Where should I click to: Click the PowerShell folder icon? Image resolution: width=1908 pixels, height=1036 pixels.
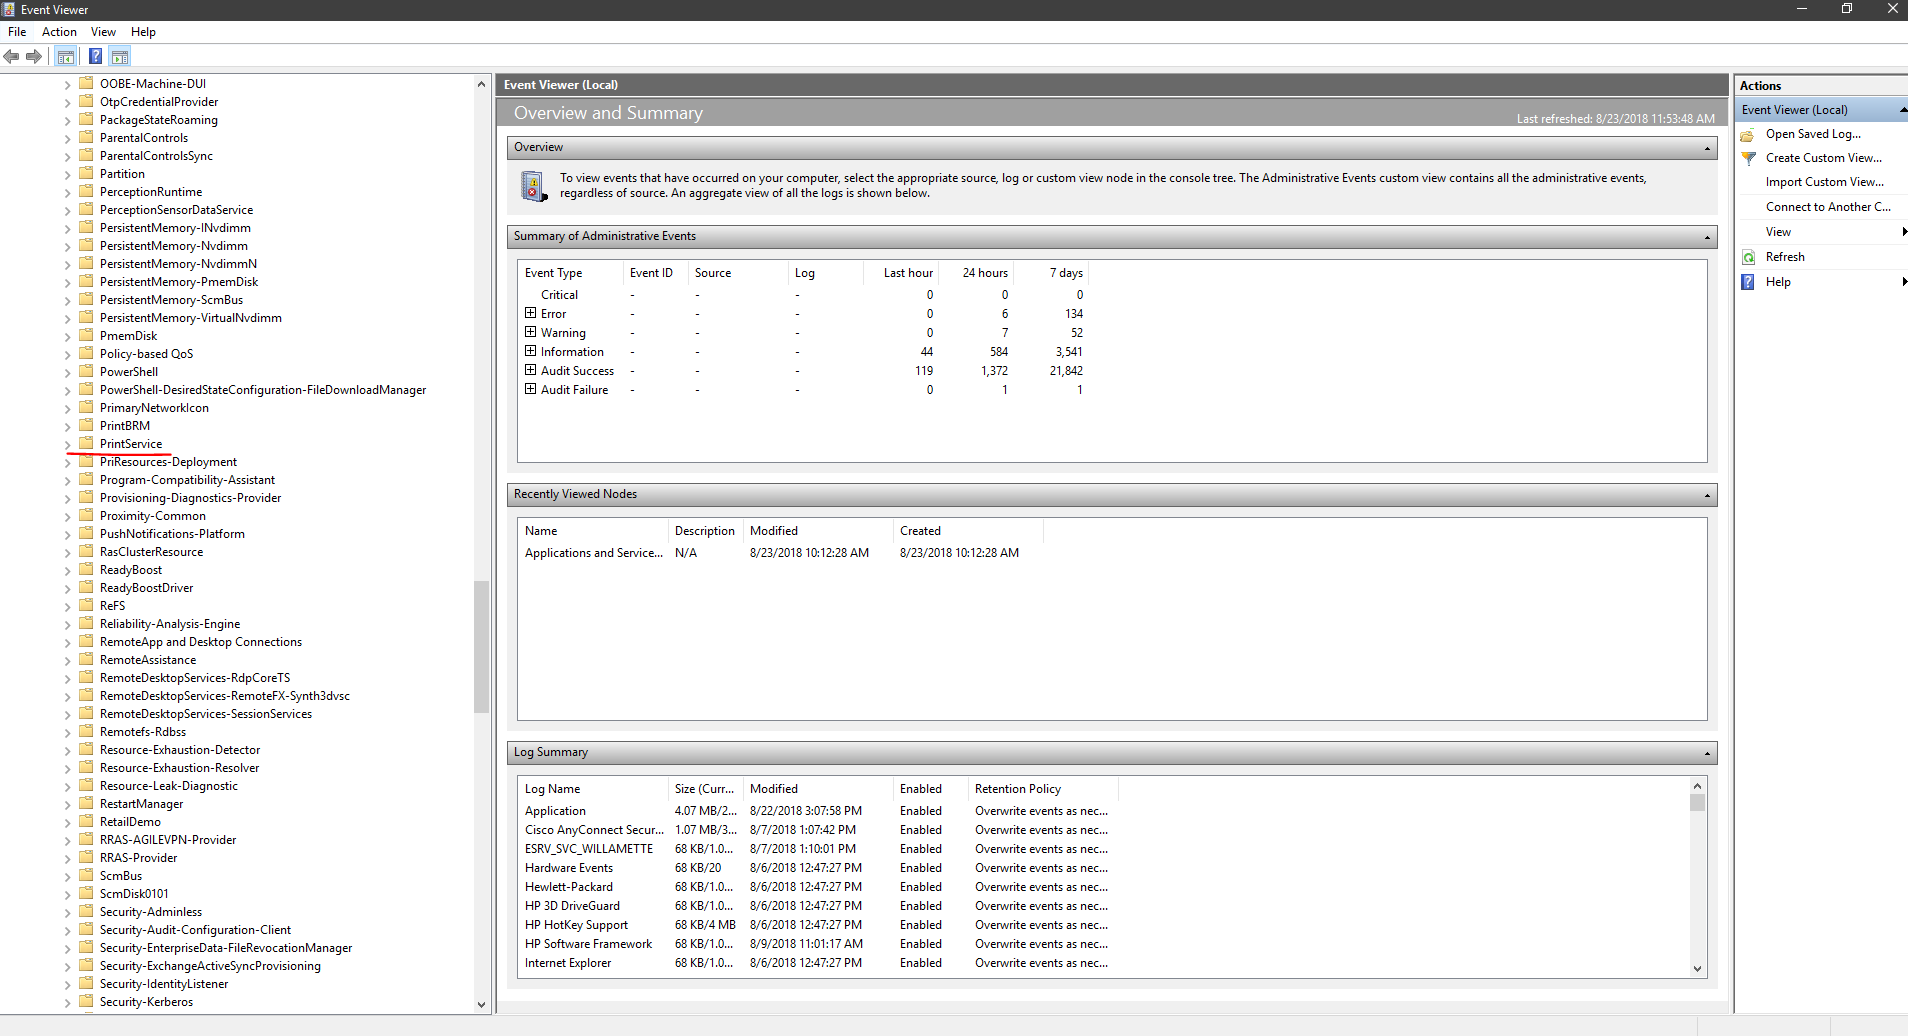click(x=87, y=371)
